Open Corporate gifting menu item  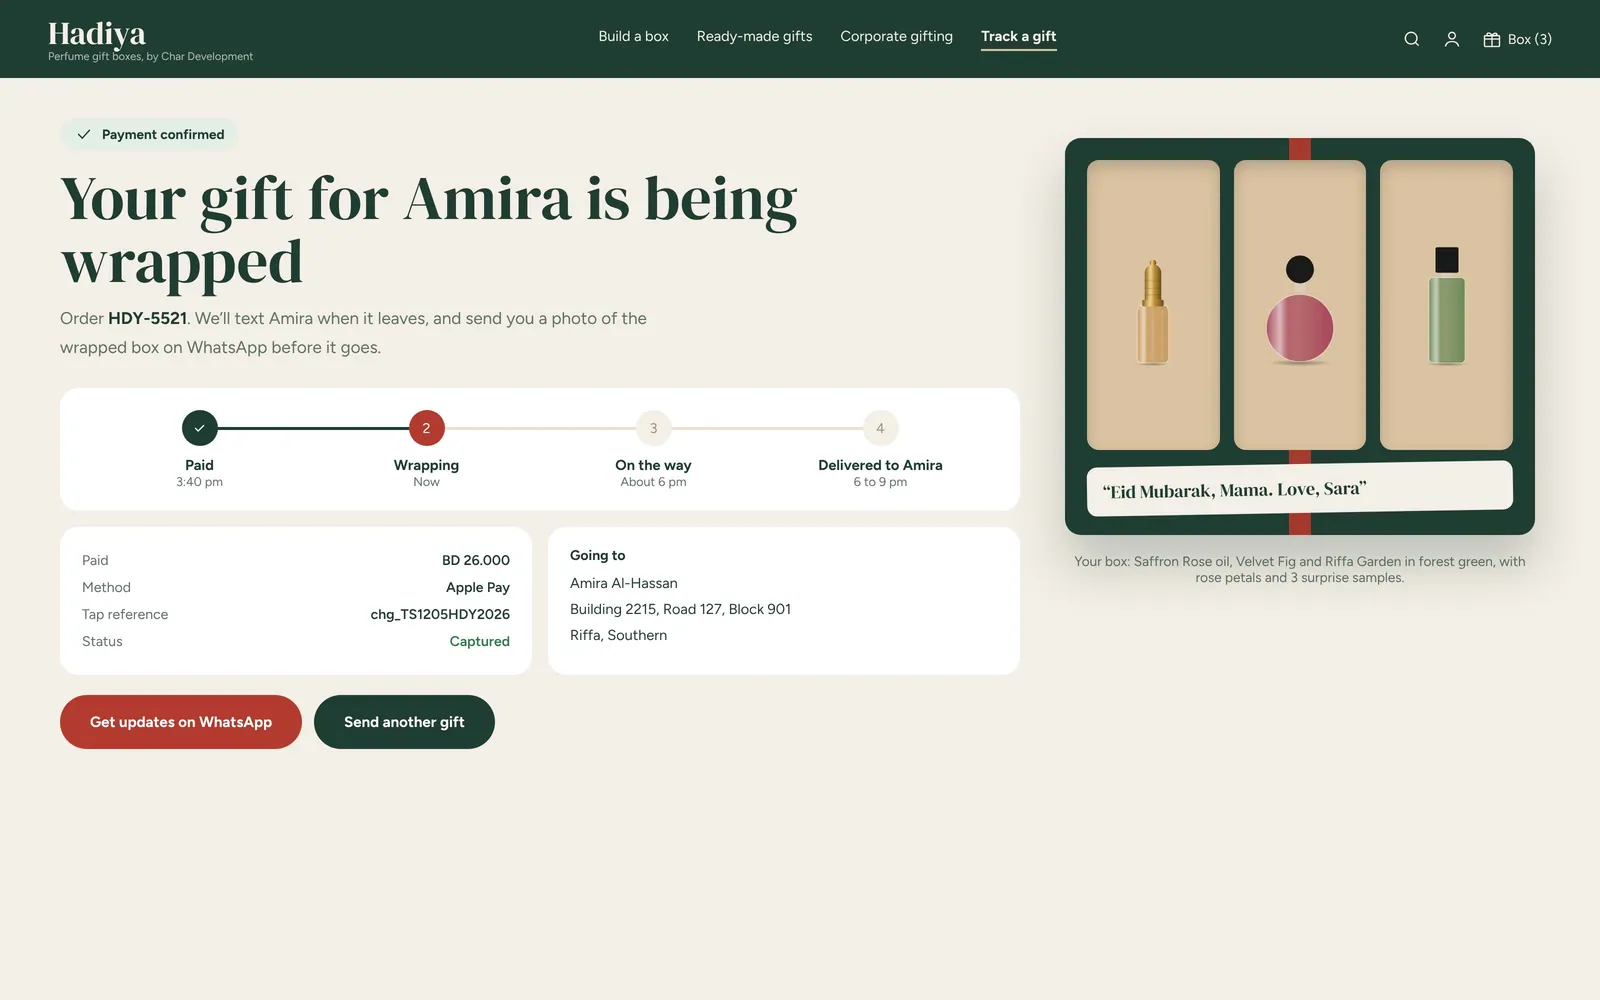896,36
